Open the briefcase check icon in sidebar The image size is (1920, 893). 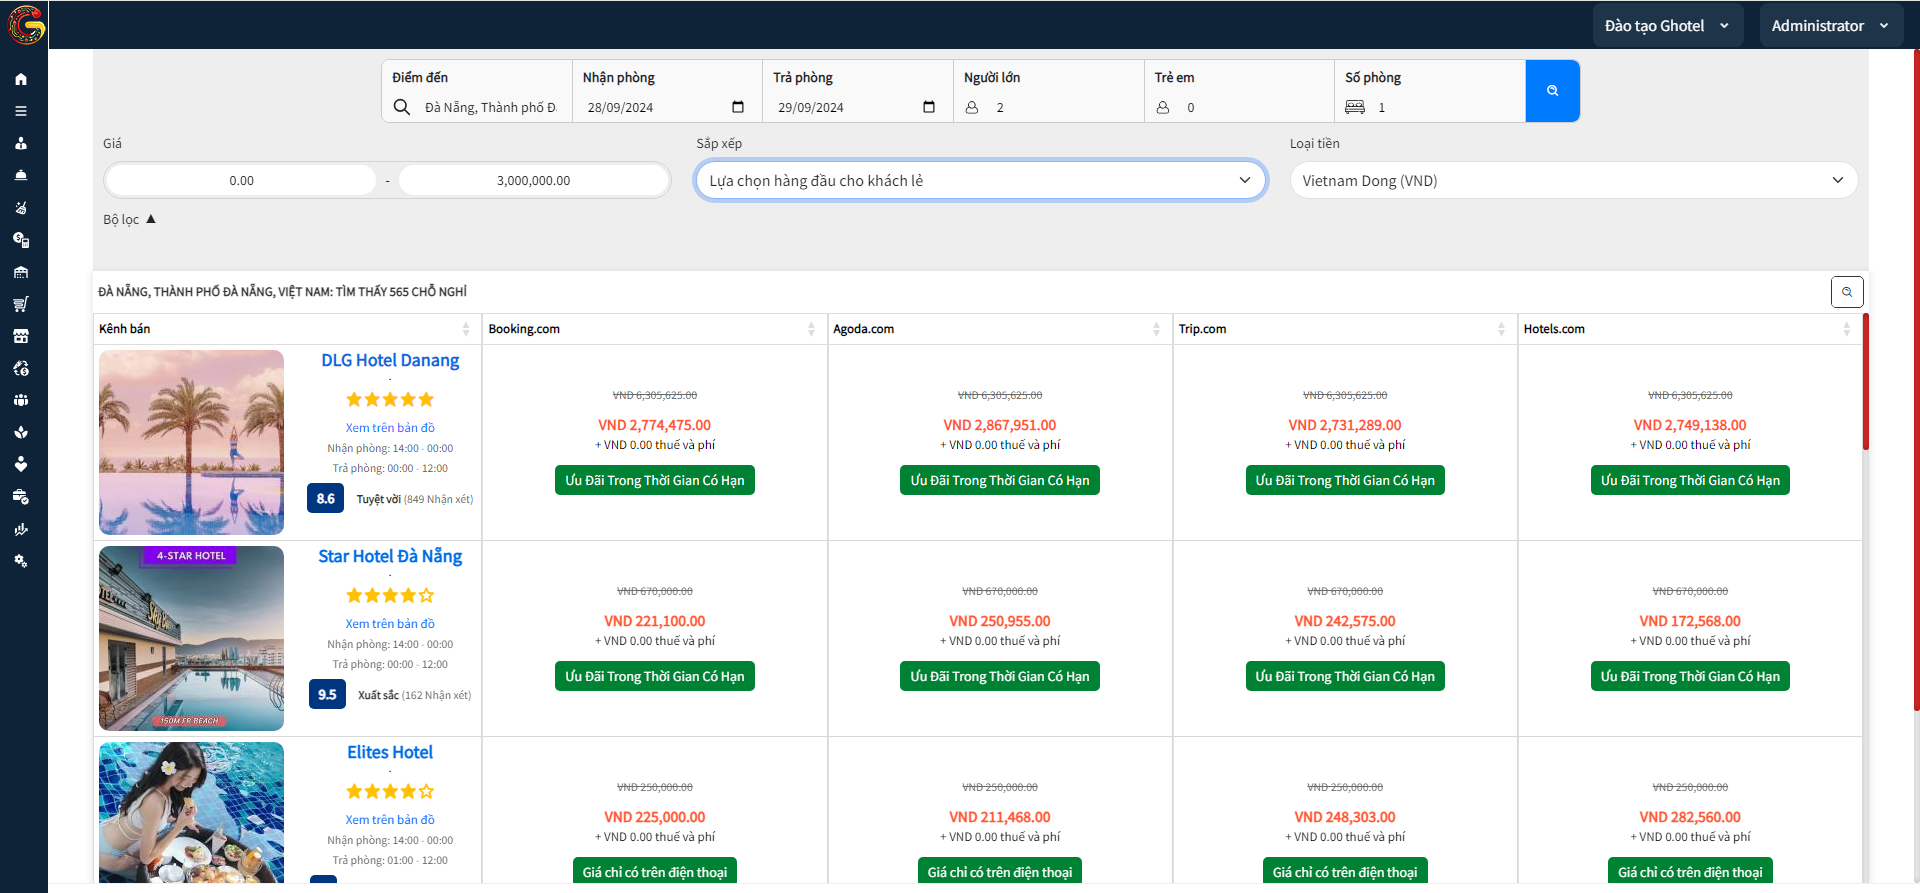pyautogui.click(x=21, y=497)
